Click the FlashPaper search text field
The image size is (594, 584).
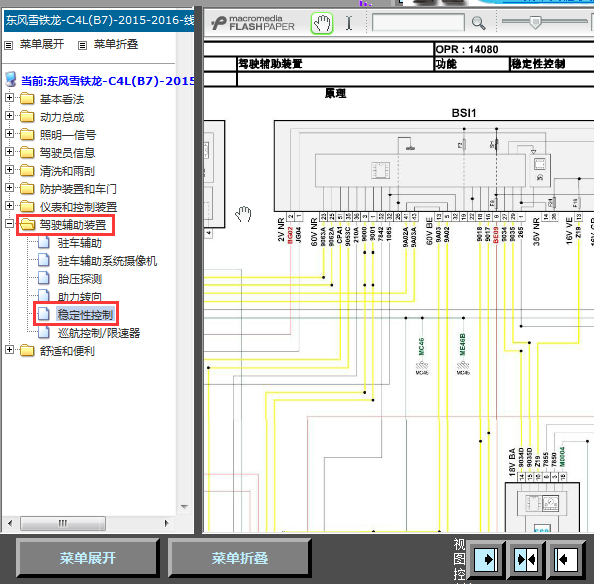pyautogui.click(x=418, y=23)
